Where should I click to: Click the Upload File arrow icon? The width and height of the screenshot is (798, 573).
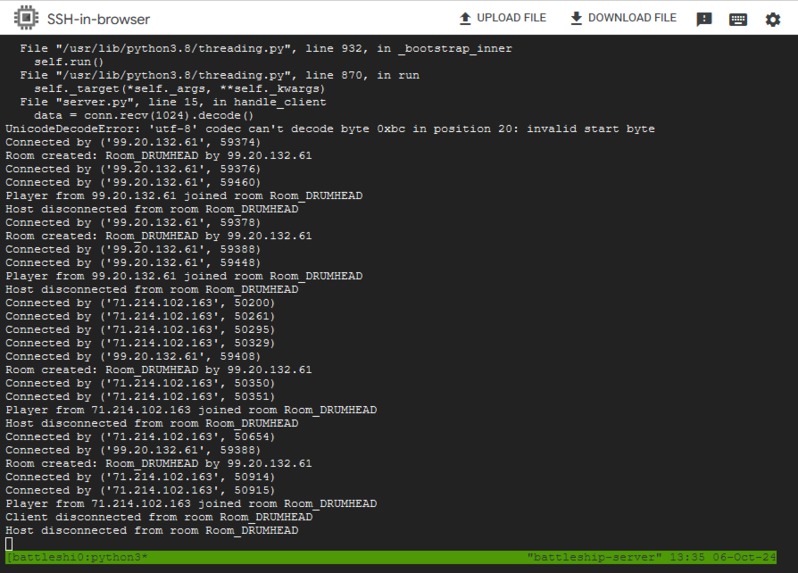465,18
